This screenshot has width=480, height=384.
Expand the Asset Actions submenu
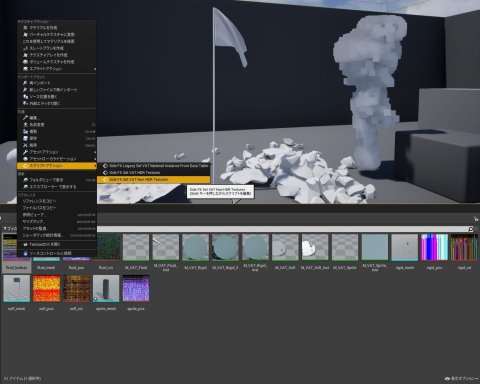click(57, 152)
